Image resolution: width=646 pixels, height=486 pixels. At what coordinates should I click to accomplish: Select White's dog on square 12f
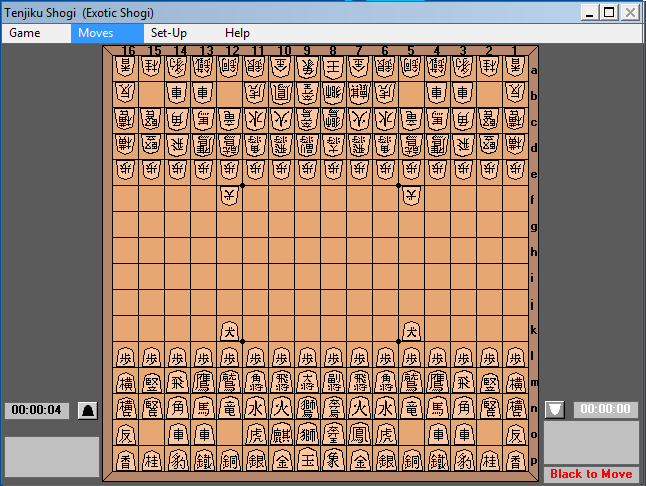229,196
